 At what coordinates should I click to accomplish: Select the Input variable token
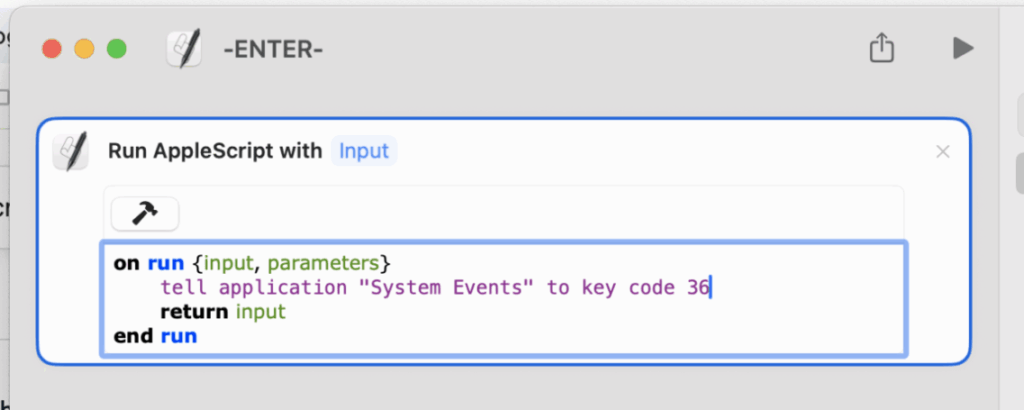(364, 151)
